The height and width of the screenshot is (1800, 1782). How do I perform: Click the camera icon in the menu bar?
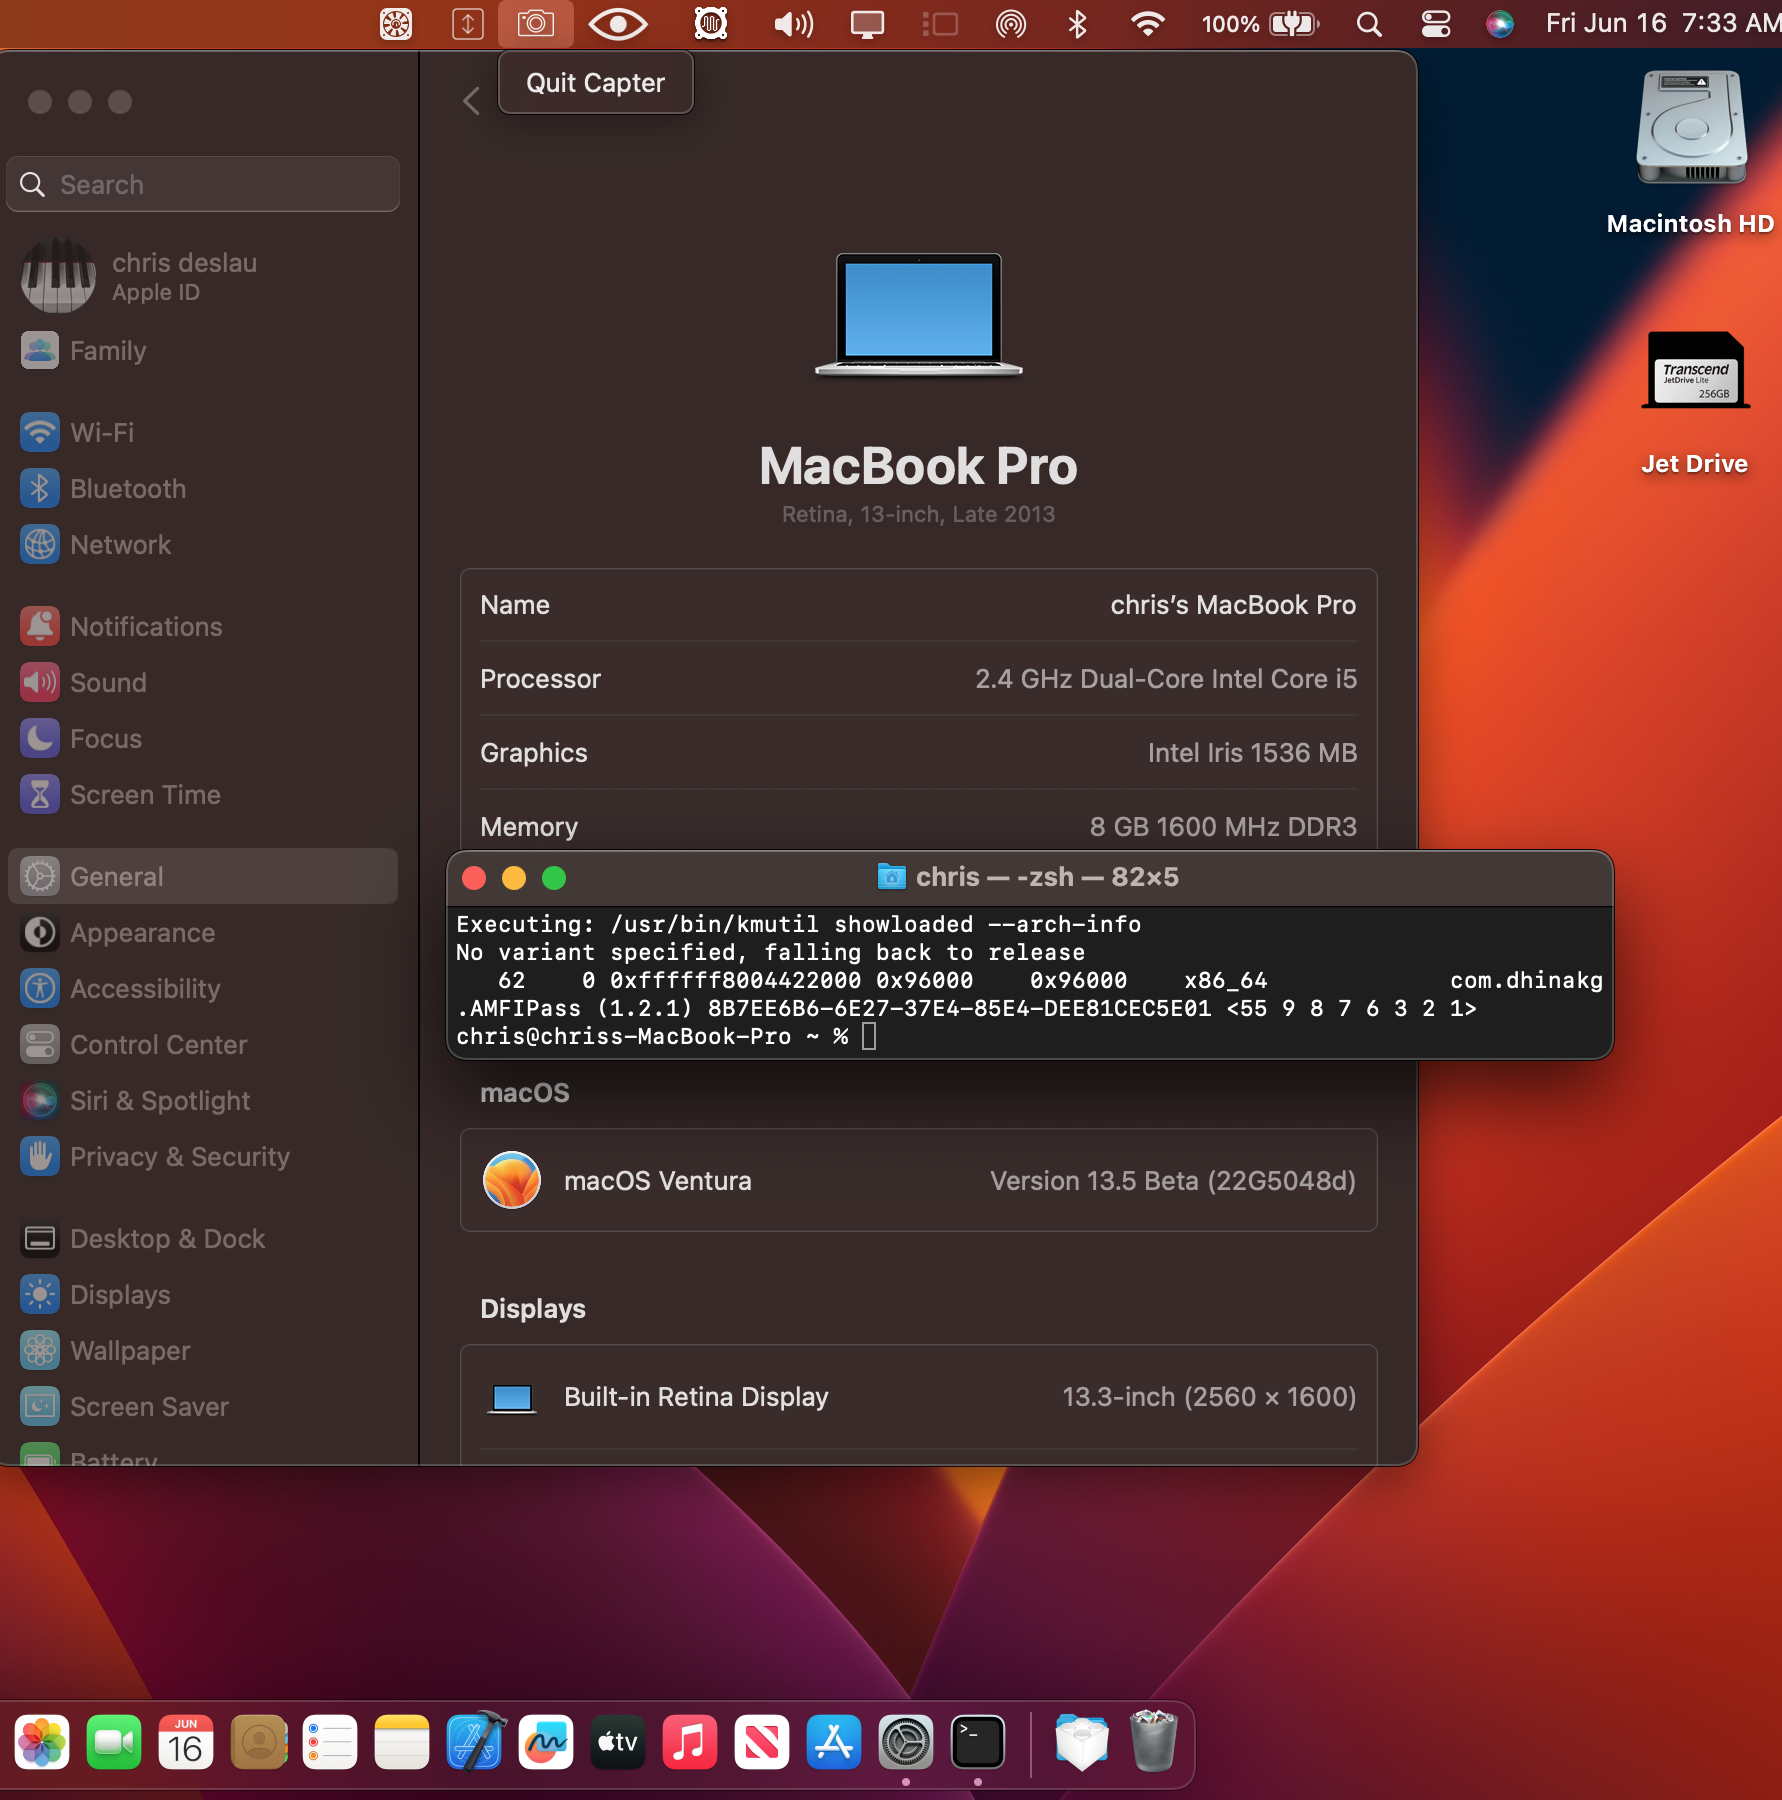[535, 23]
